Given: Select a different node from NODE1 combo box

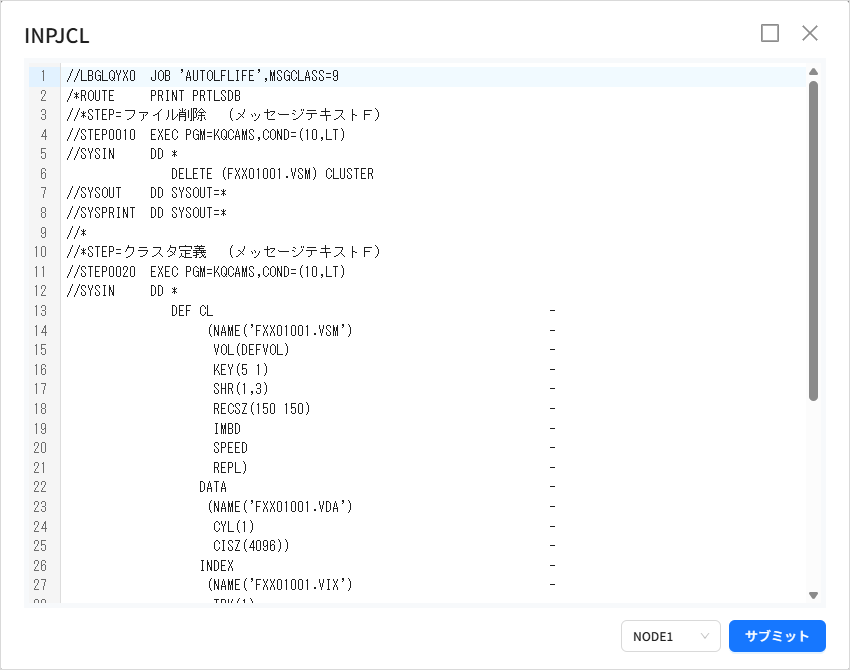Looking at the screenshot, I should click(x=671, y=636).
